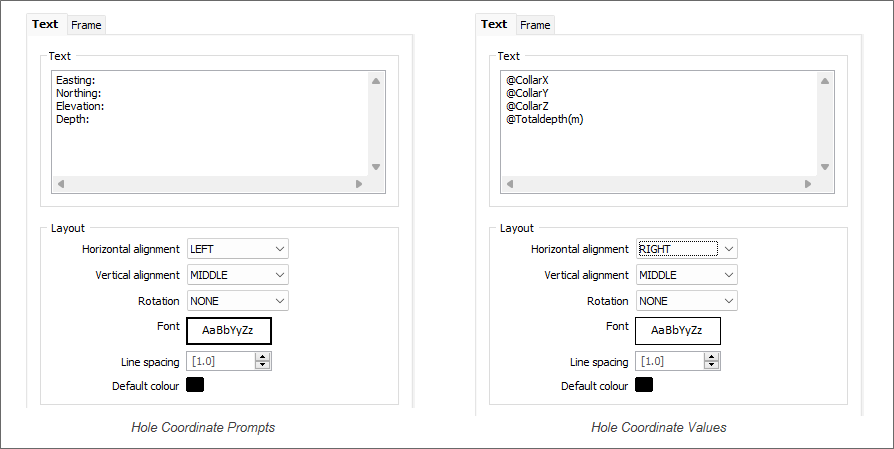Pick Default colour swatch in Prompts panel
Screen dimensions: 894x449
tap(195, 385)
